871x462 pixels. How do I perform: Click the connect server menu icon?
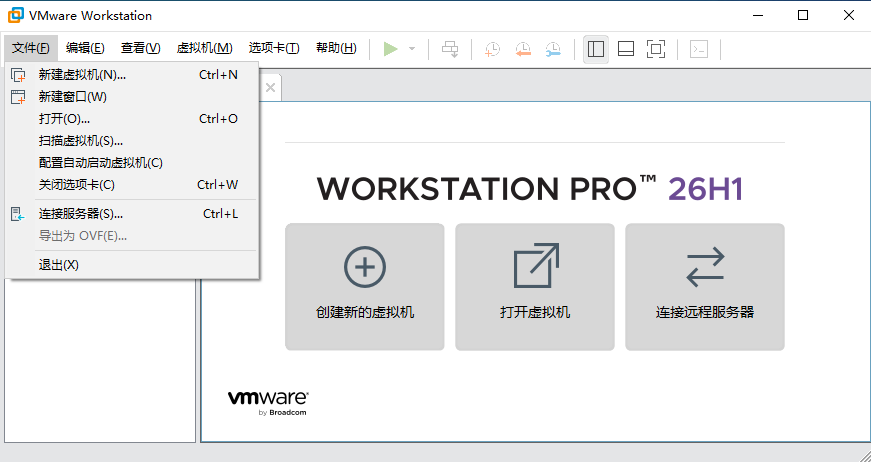[18, 214]
